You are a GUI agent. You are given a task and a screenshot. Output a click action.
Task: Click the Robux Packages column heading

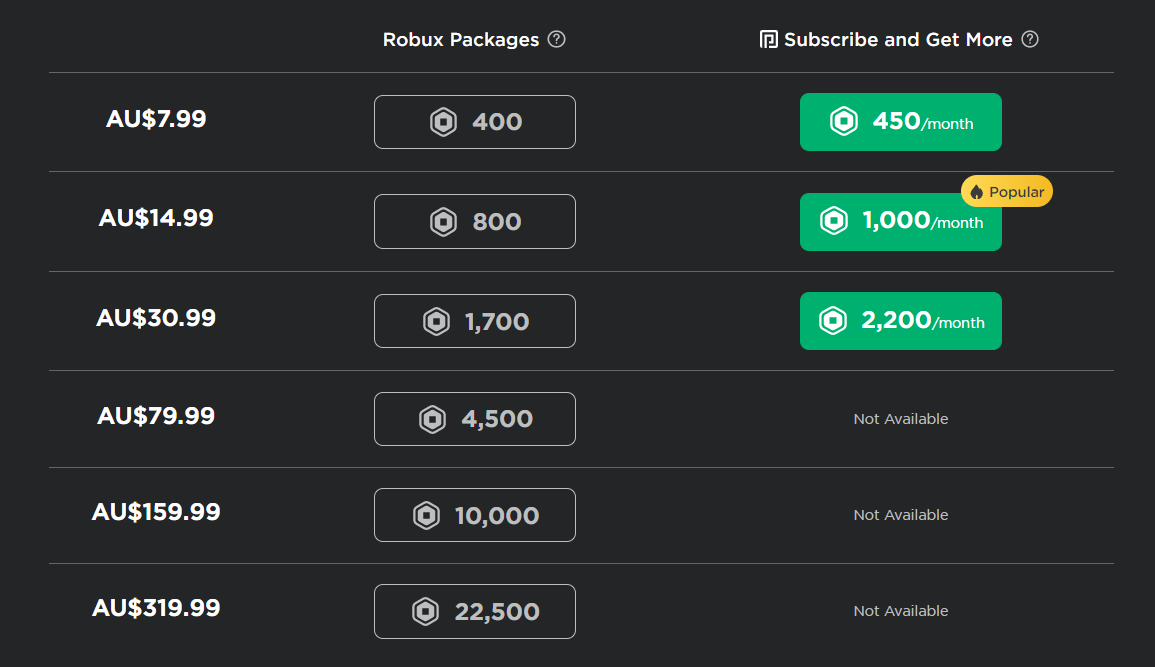click(x=461, y=40)
